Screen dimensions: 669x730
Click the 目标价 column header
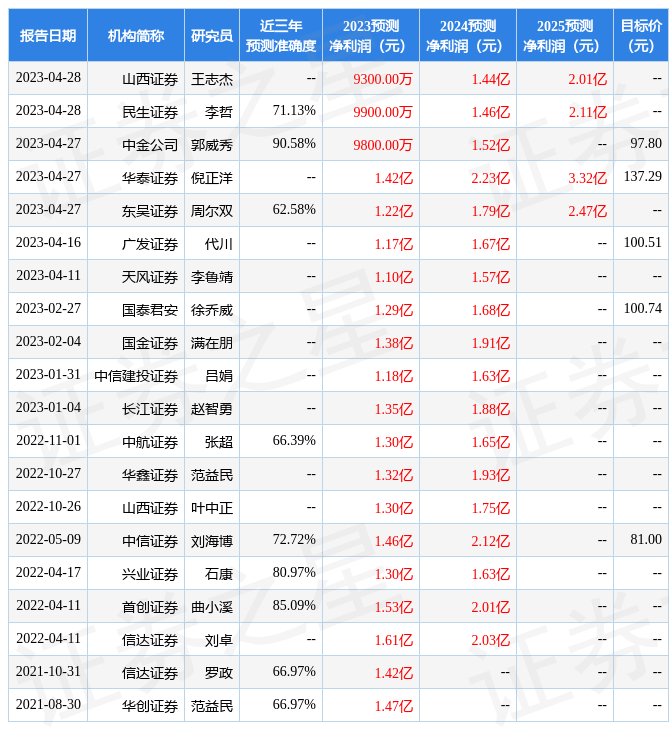pos(641,35)
